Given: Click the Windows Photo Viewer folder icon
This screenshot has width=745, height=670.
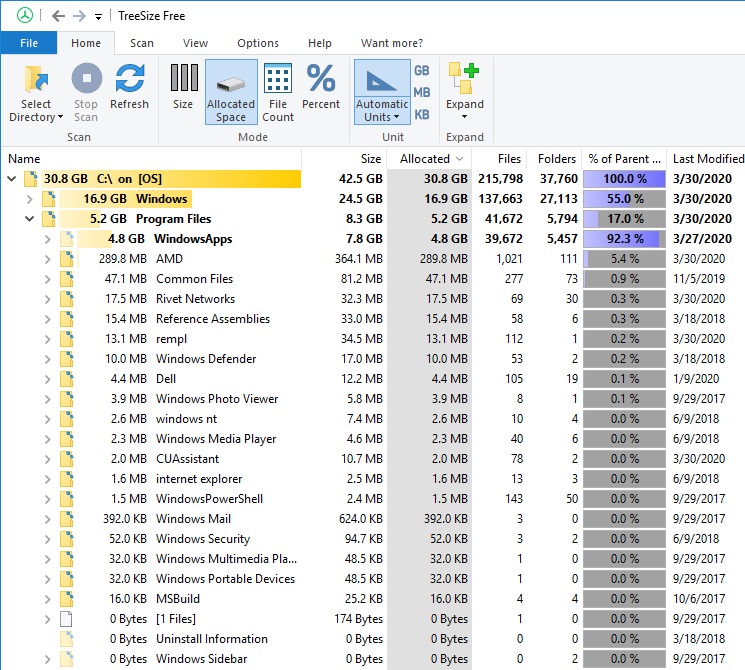Looking at the screenshot, I should pyautogui.click(x=67, y=399).
